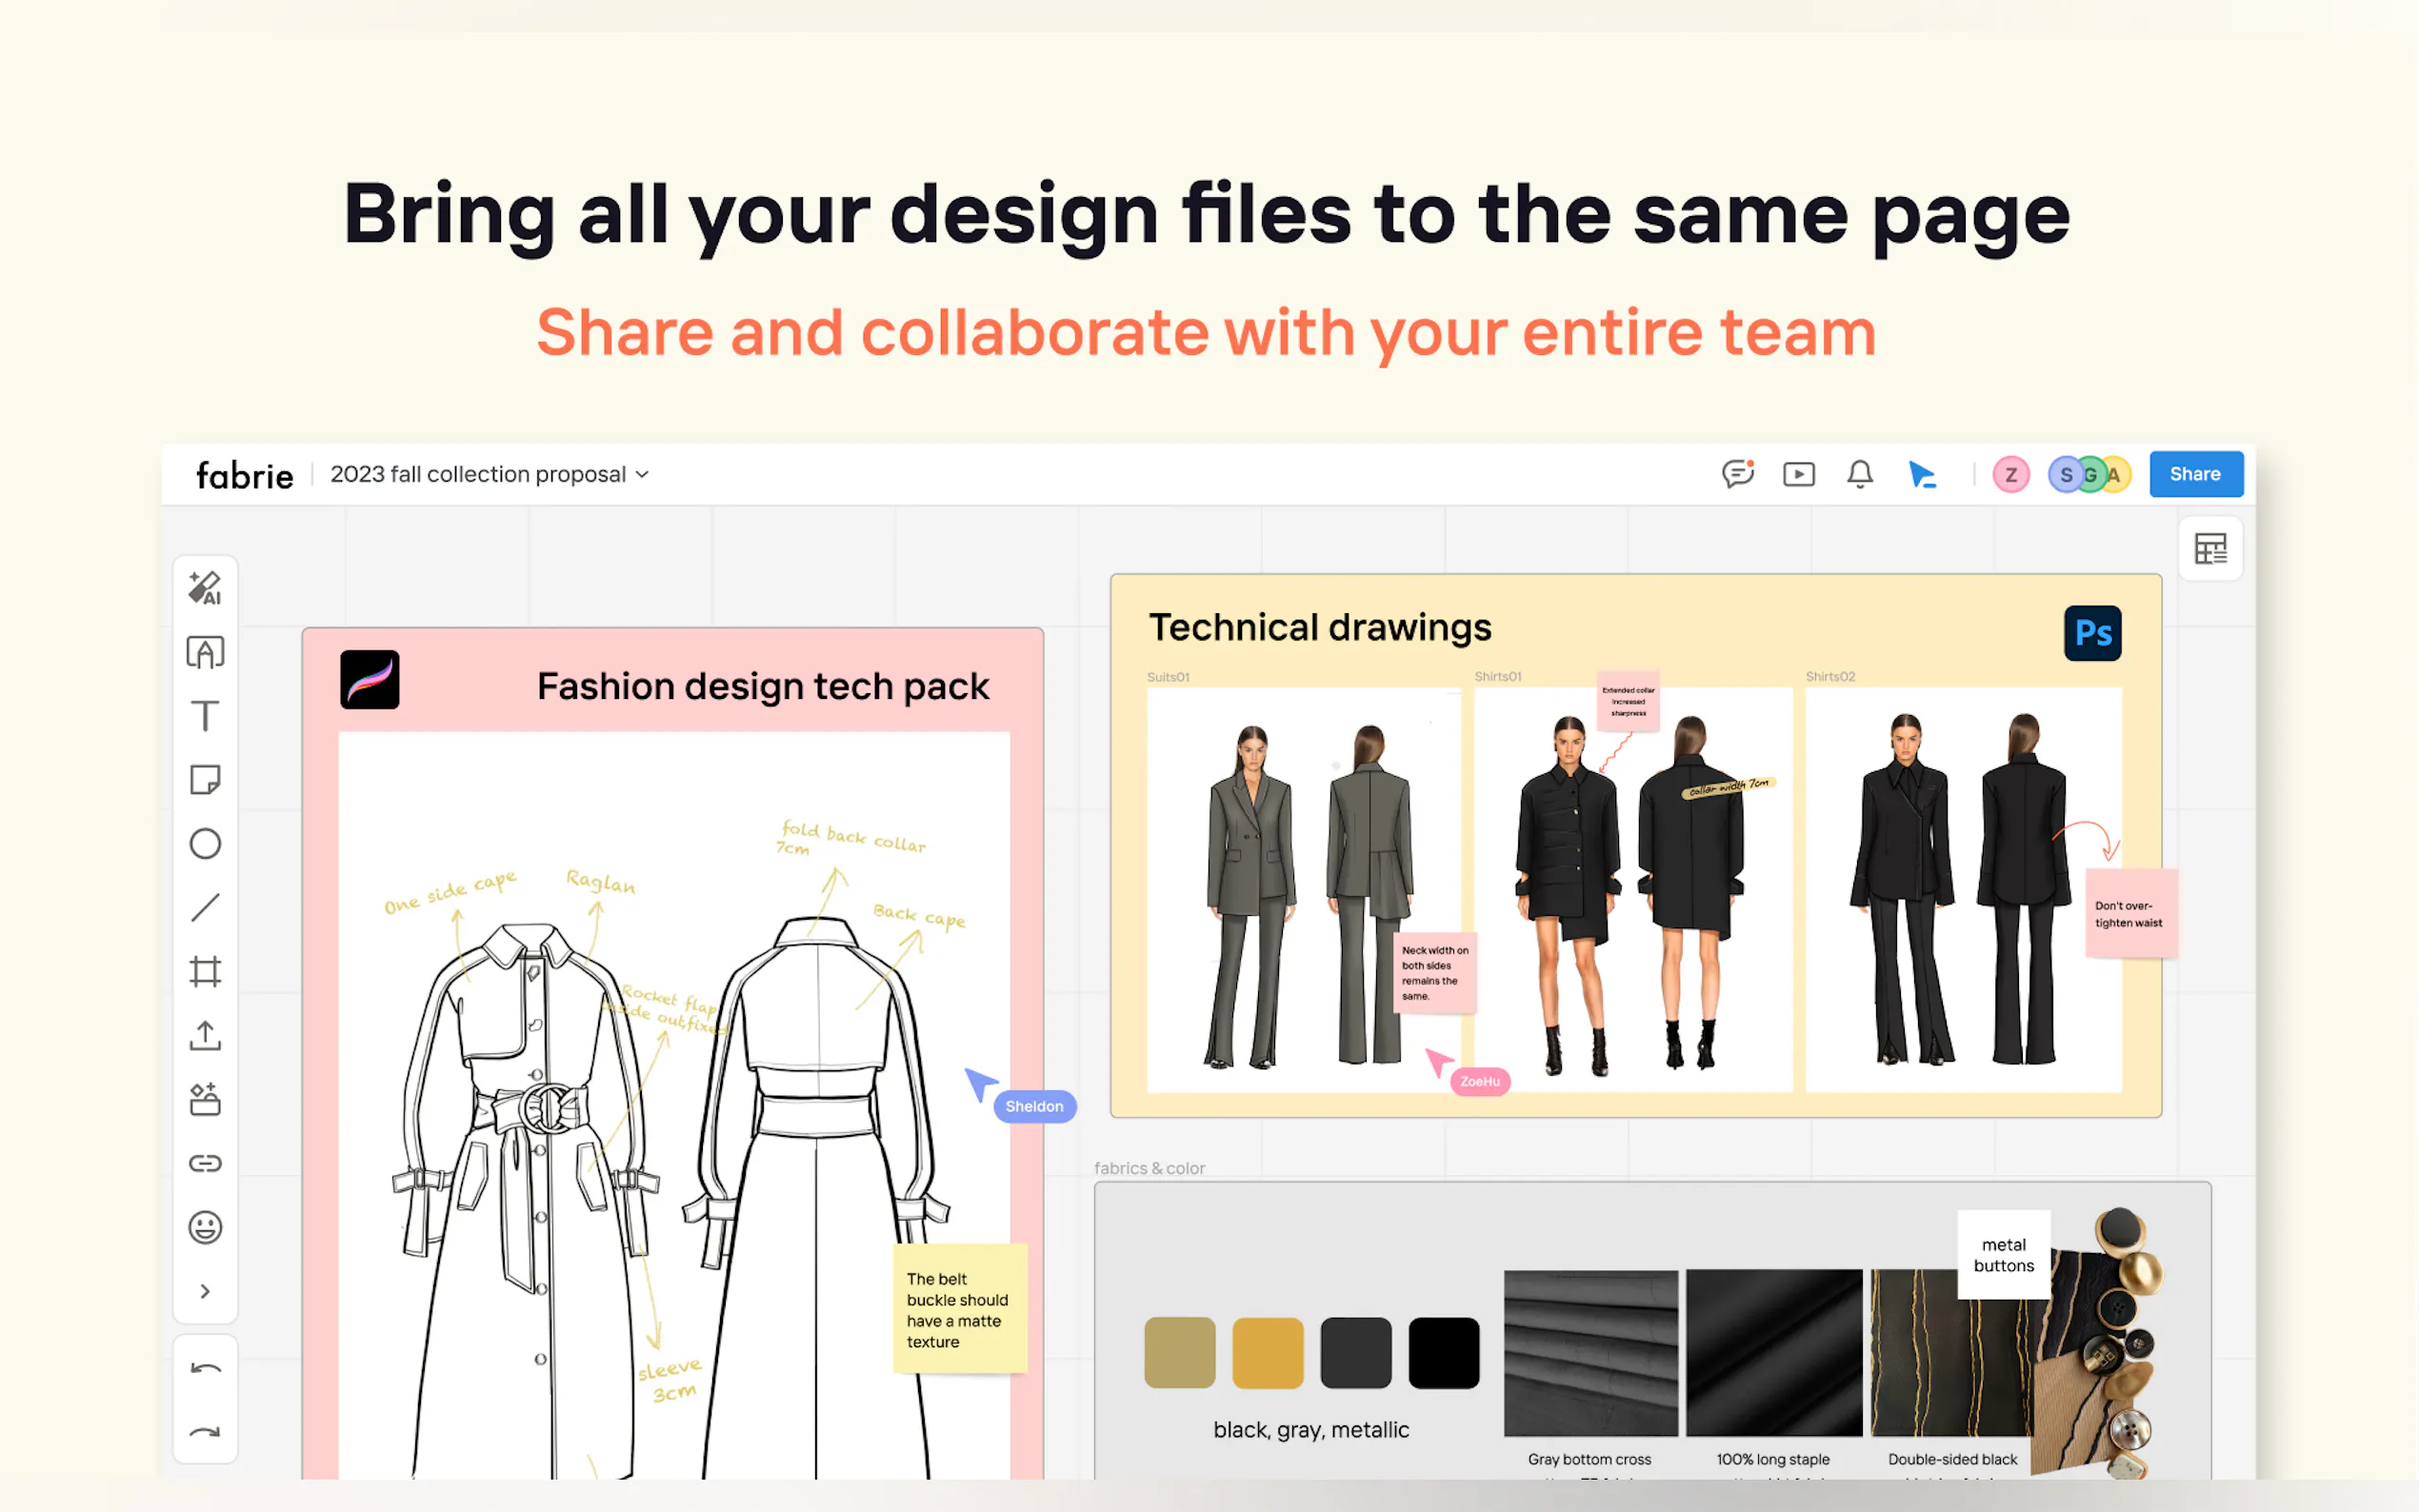Click the Suits01 frame label

(x=1168, y=677)
